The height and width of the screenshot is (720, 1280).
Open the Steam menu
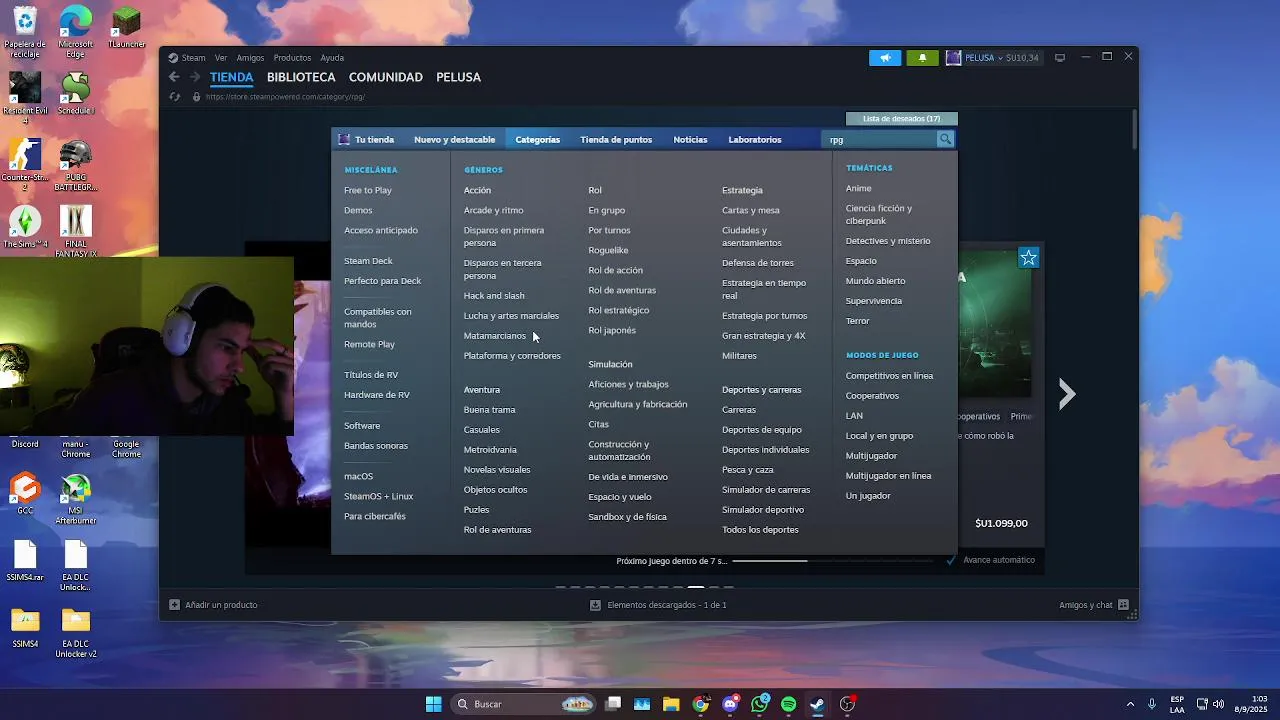[187, 58]
